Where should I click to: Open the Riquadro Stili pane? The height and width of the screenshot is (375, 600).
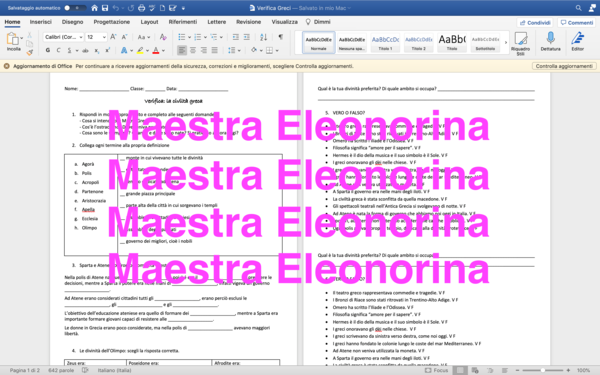click(520, 43)
